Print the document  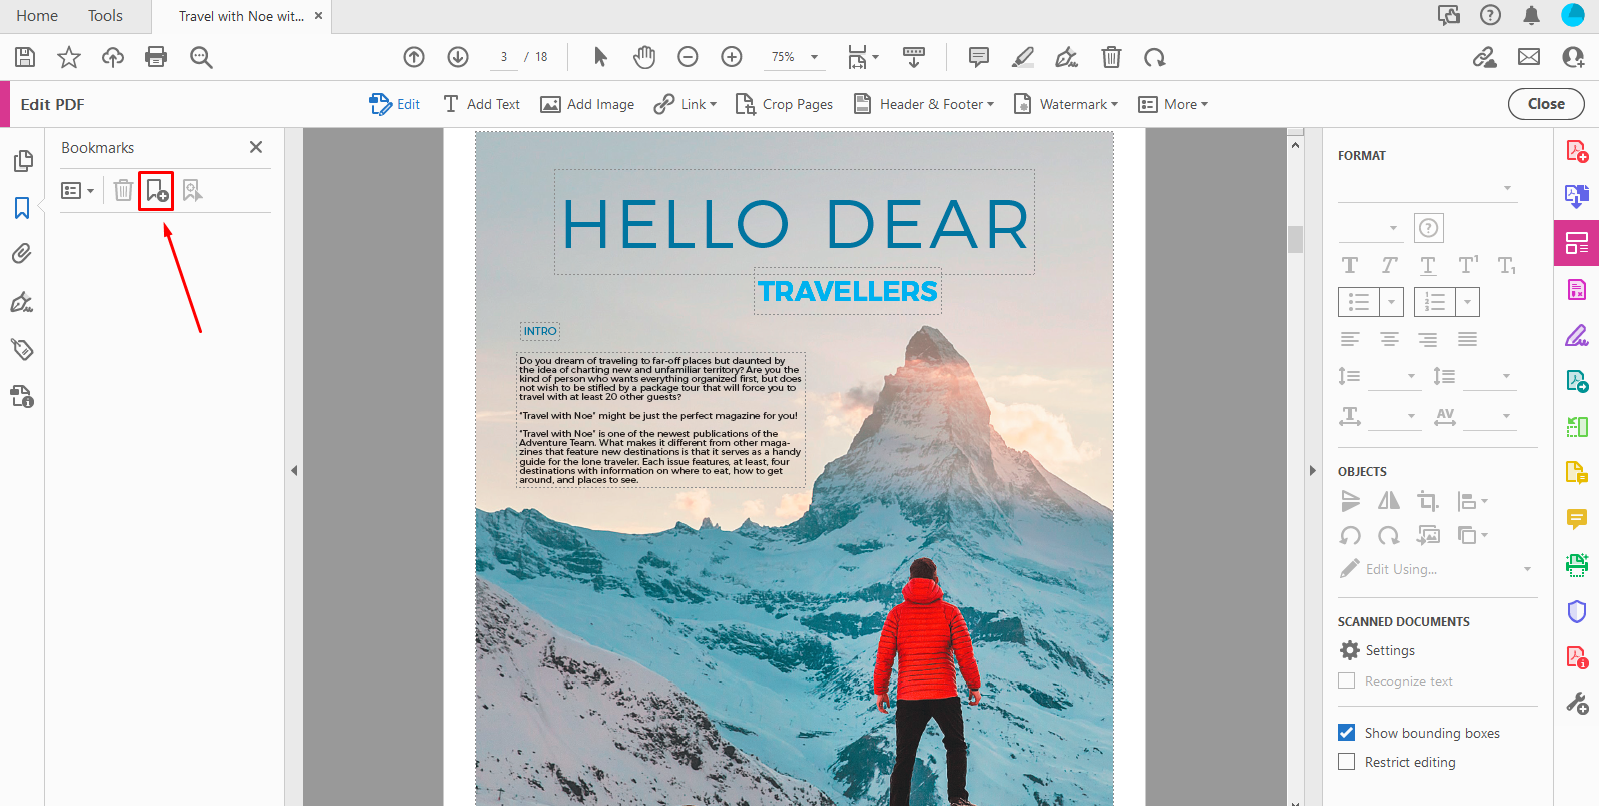coord(156,57)
